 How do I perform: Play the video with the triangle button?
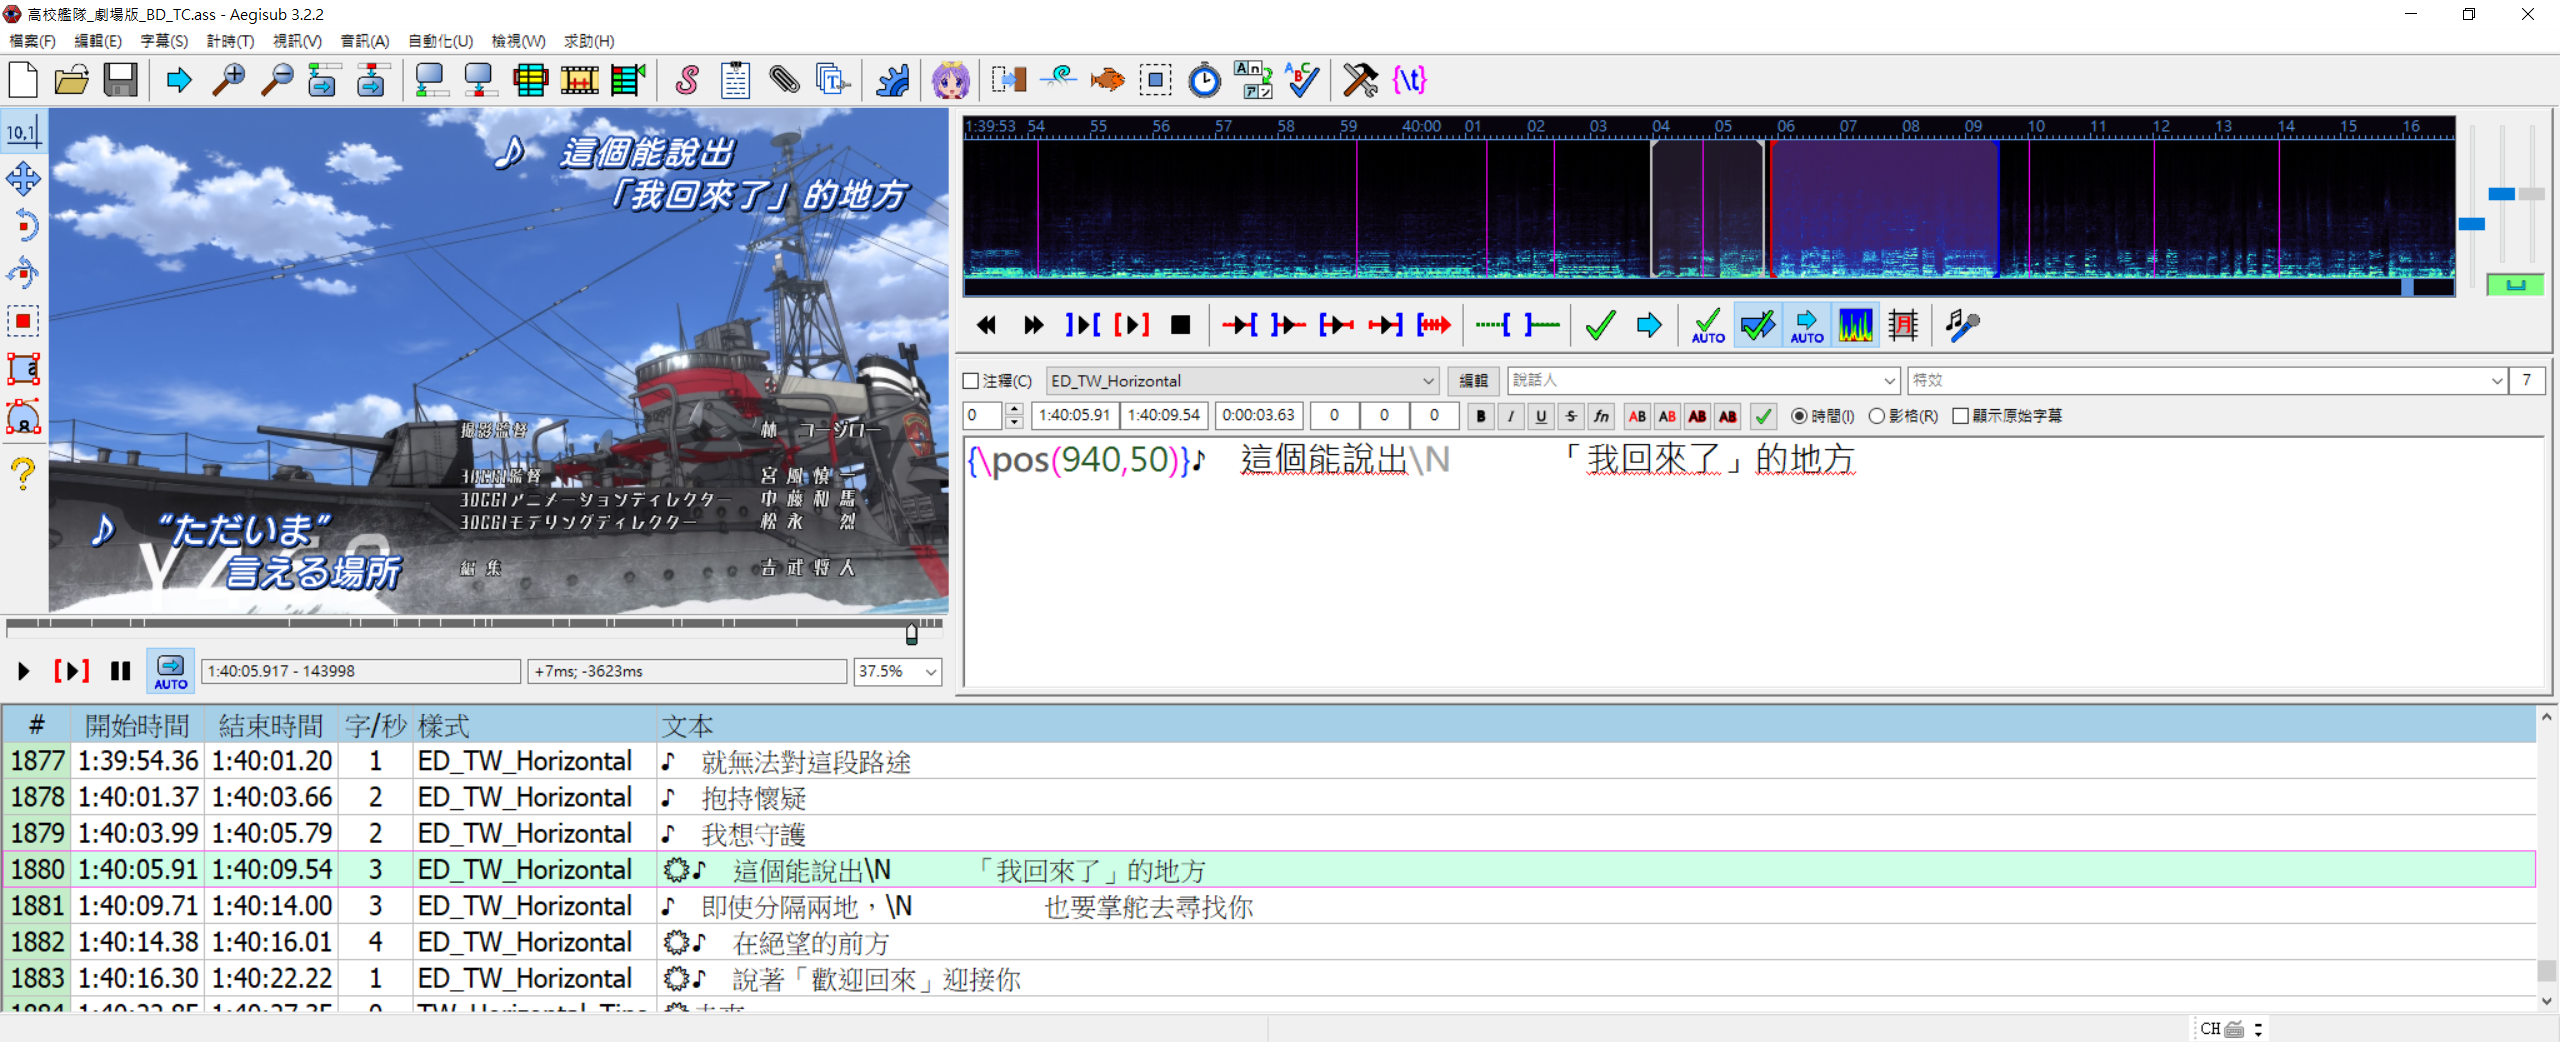23,671
